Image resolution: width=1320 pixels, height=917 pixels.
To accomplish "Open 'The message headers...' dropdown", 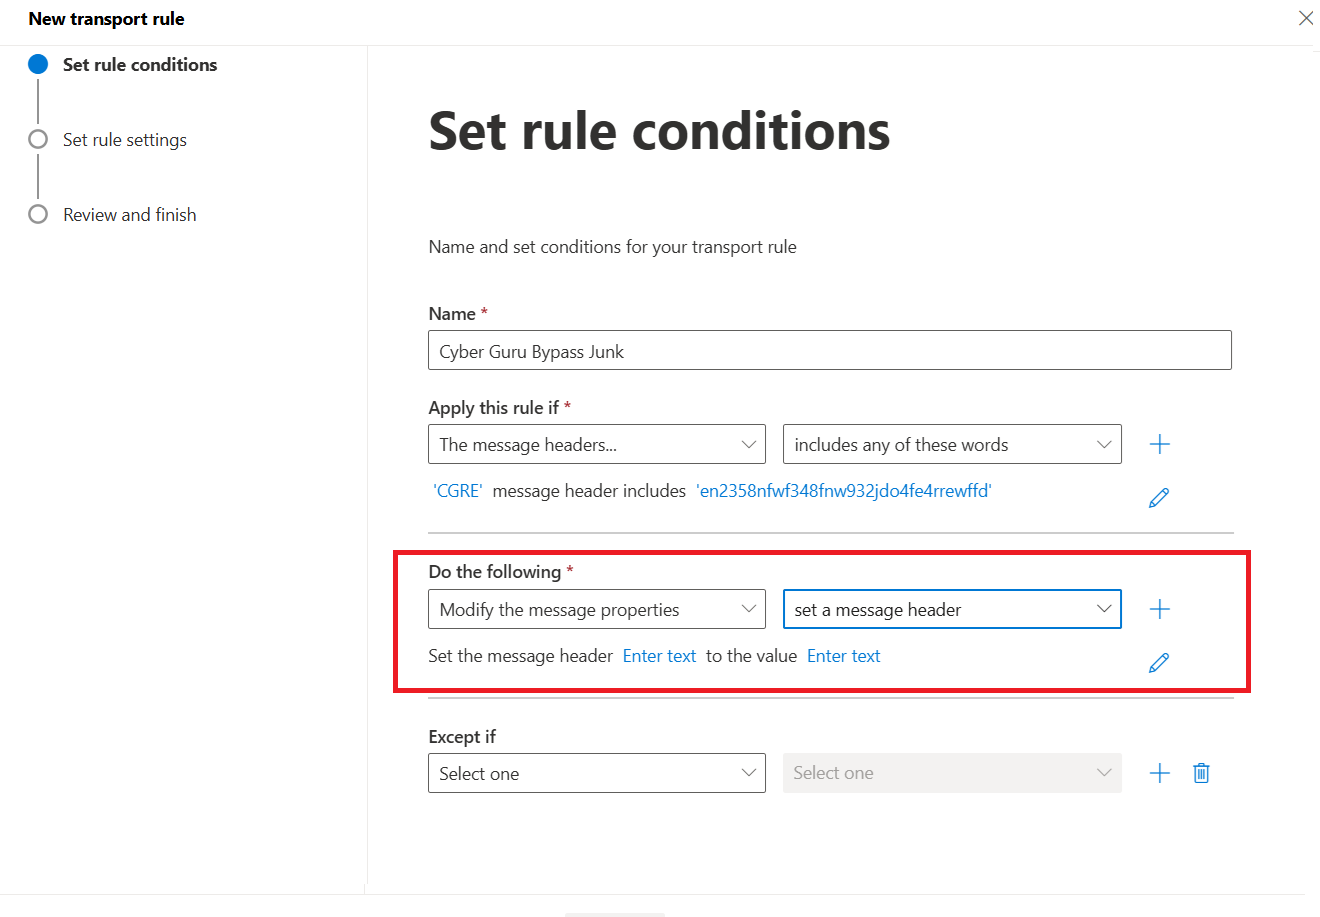I will pyautogui.click(x=597, y=444).
